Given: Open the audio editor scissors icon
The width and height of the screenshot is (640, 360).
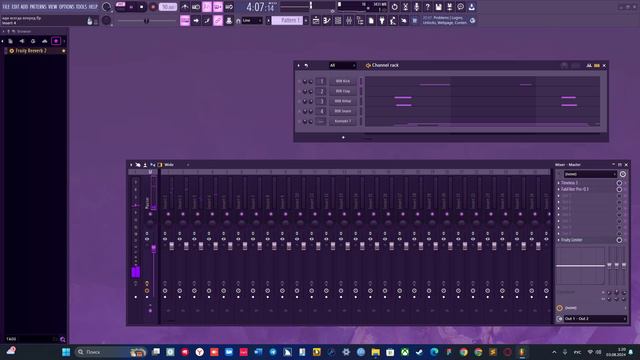Looking at the screenshot, I should [405, 7].
